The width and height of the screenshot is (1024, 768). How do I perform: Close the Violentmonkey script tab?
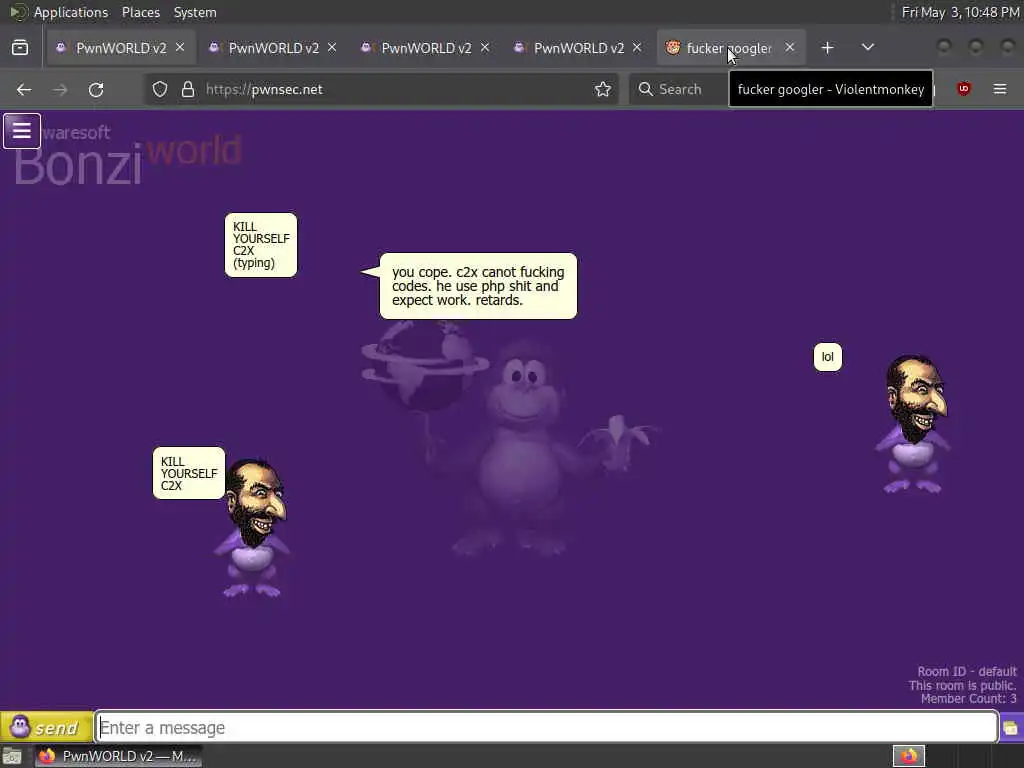tap(790, 48)
